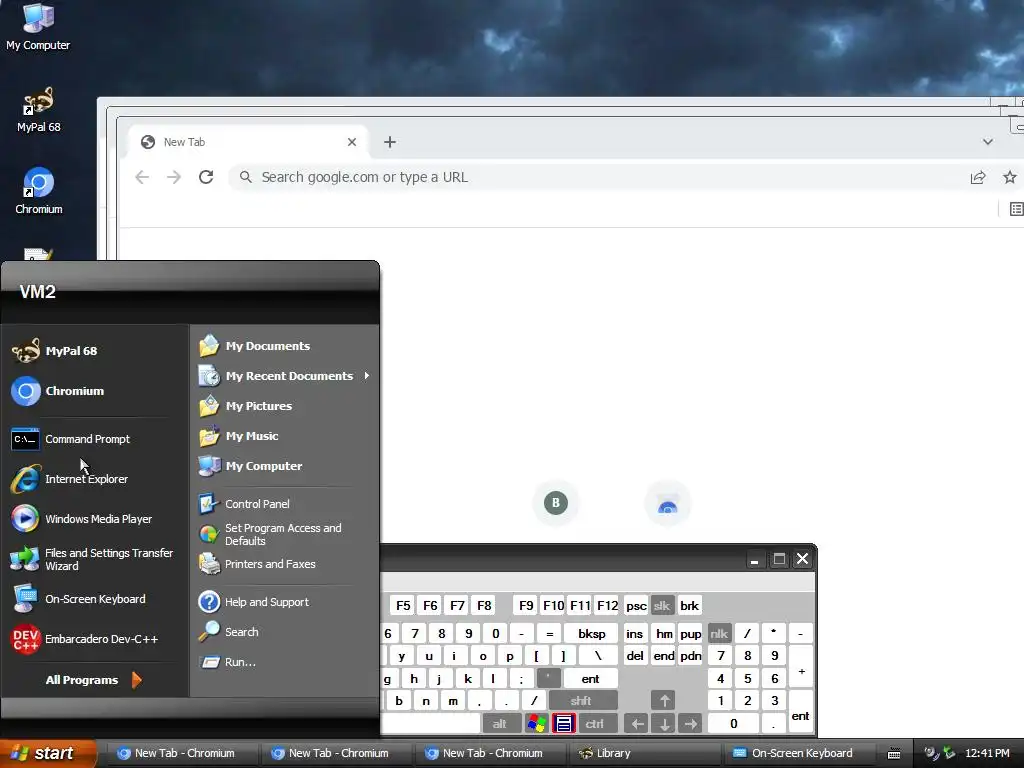Switch to third New Tab - Chromium taskbar button
This screenshot has height=768, width=1024.
pos(489,753)
